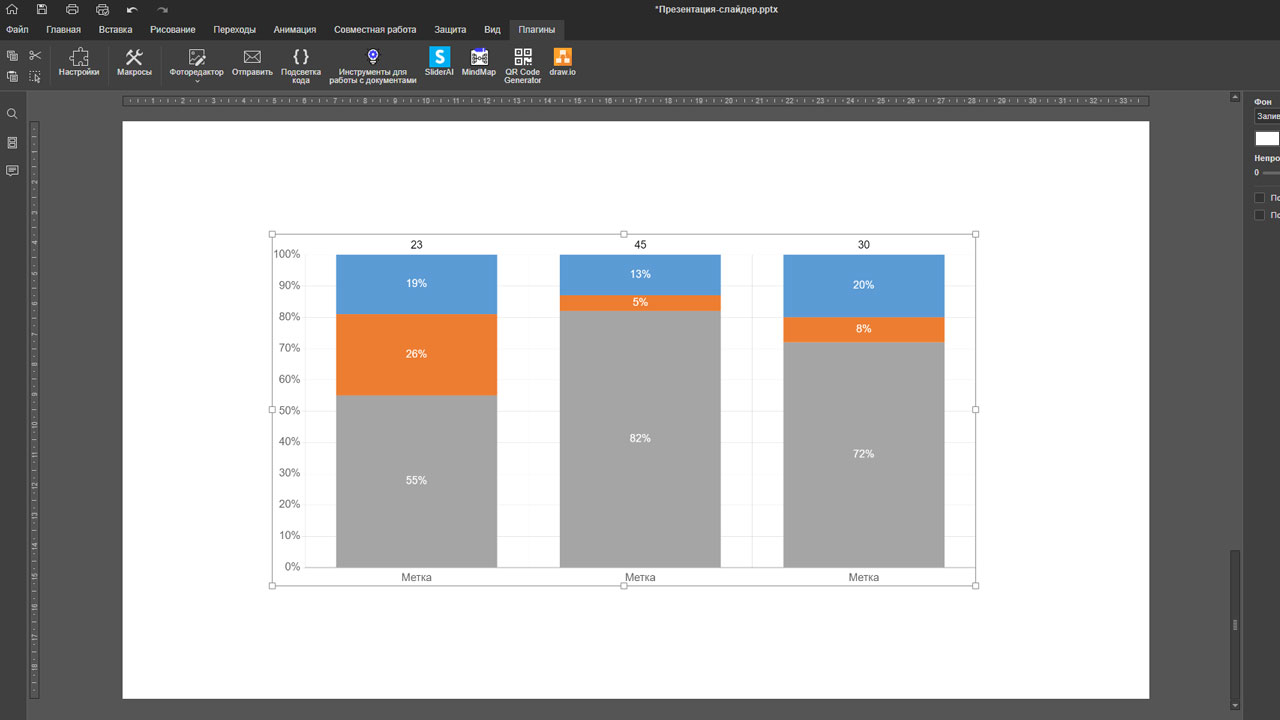Screen dimensions: 1280x720
Task: Open the home screen via house icon
Action: pos(12,9)
